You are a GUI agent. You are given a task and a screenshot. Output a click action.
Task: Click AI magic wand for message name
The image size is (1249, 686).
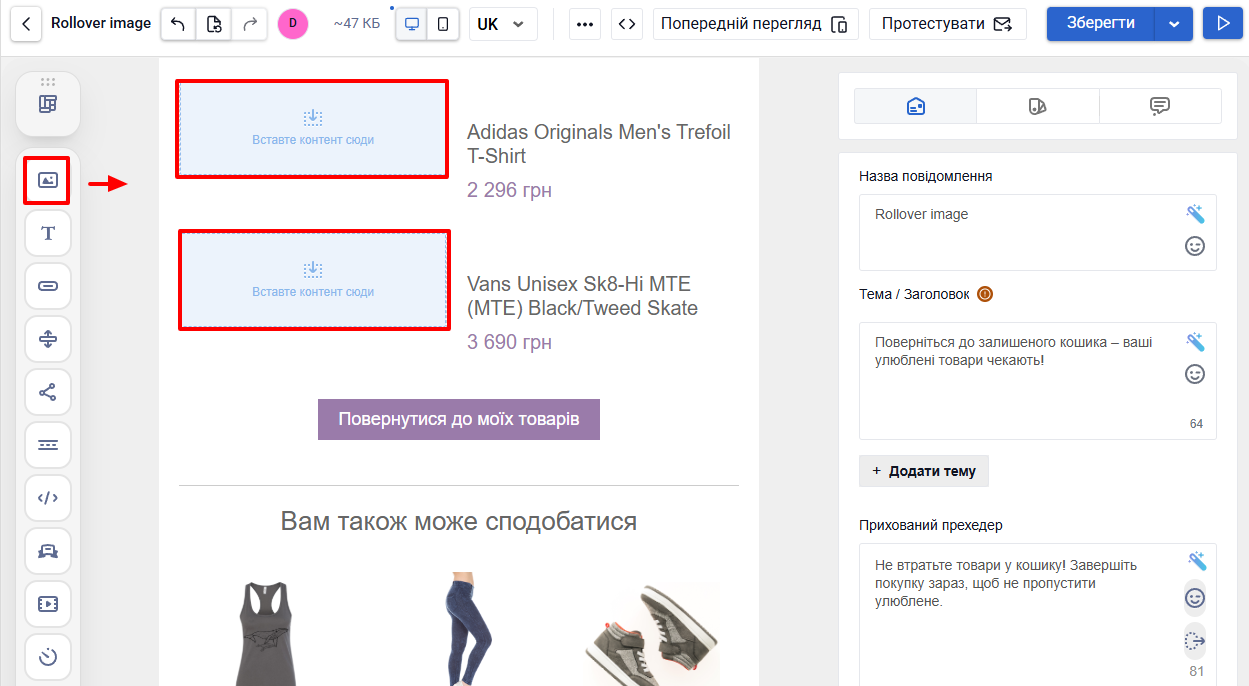[x=1195, y=214]
